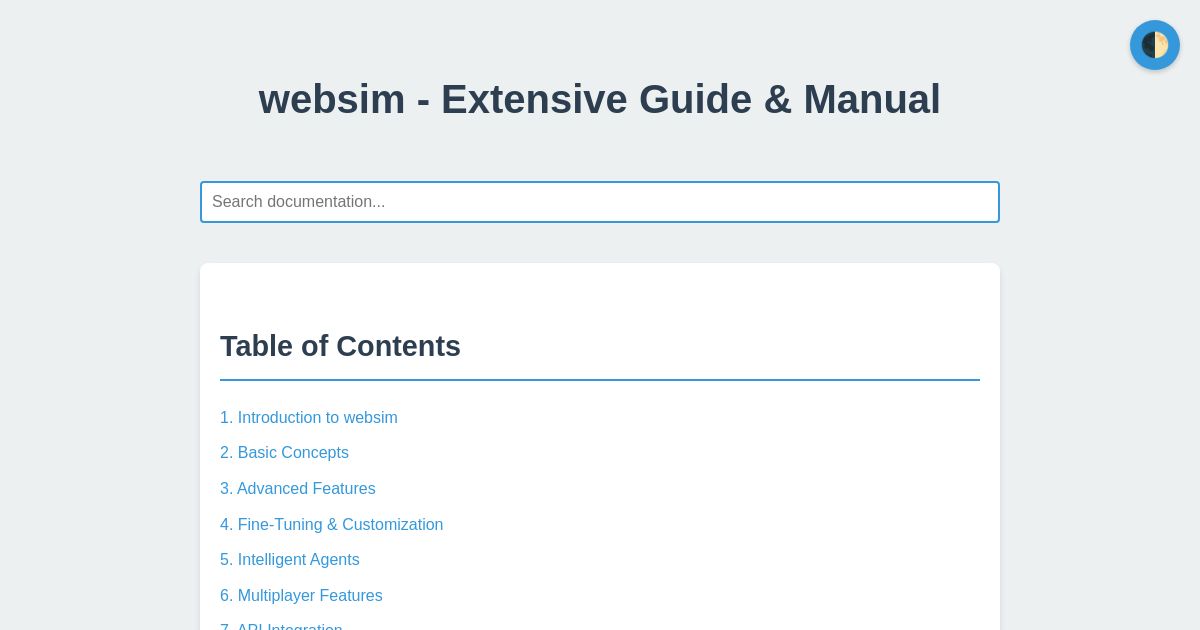1200x630 pixels.
Task: Open Fine-Tuning & Customization documentation
Action: [331, 524]
